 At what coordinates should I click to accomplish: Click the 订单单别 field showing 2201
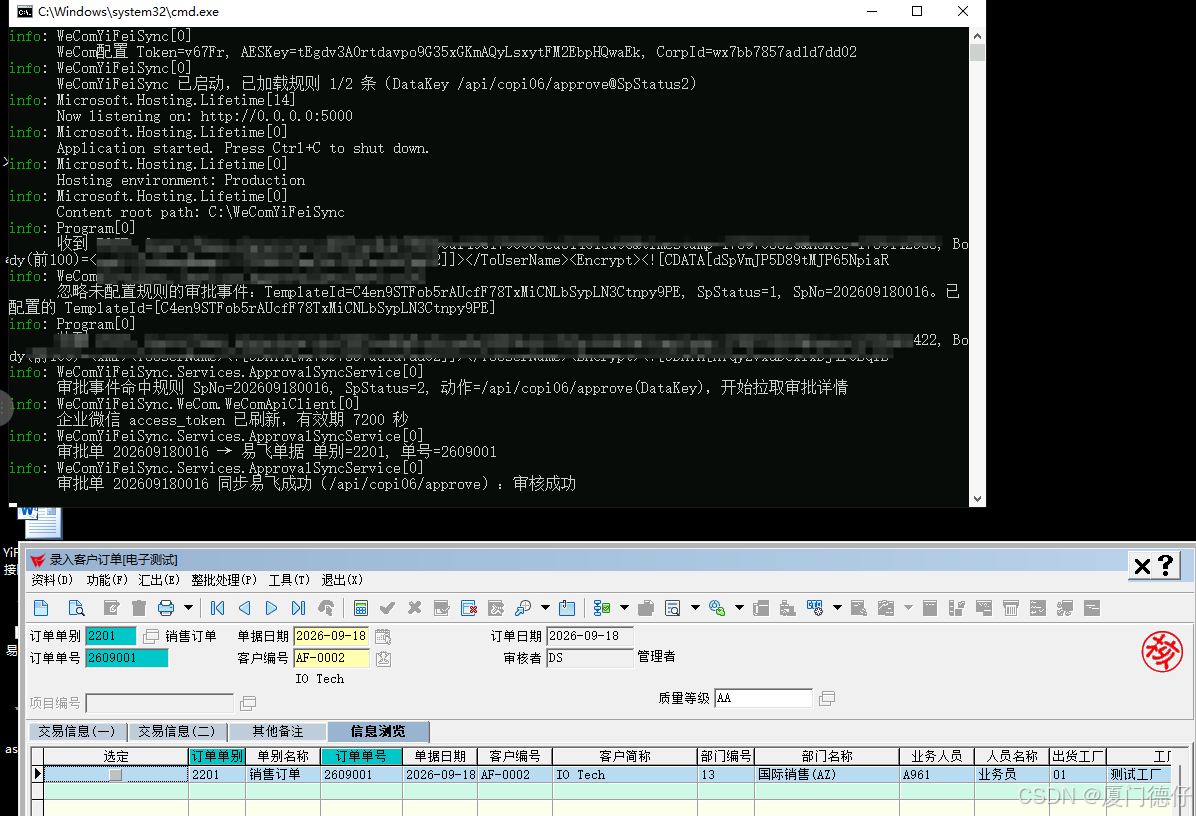click(x=111, y=636)
